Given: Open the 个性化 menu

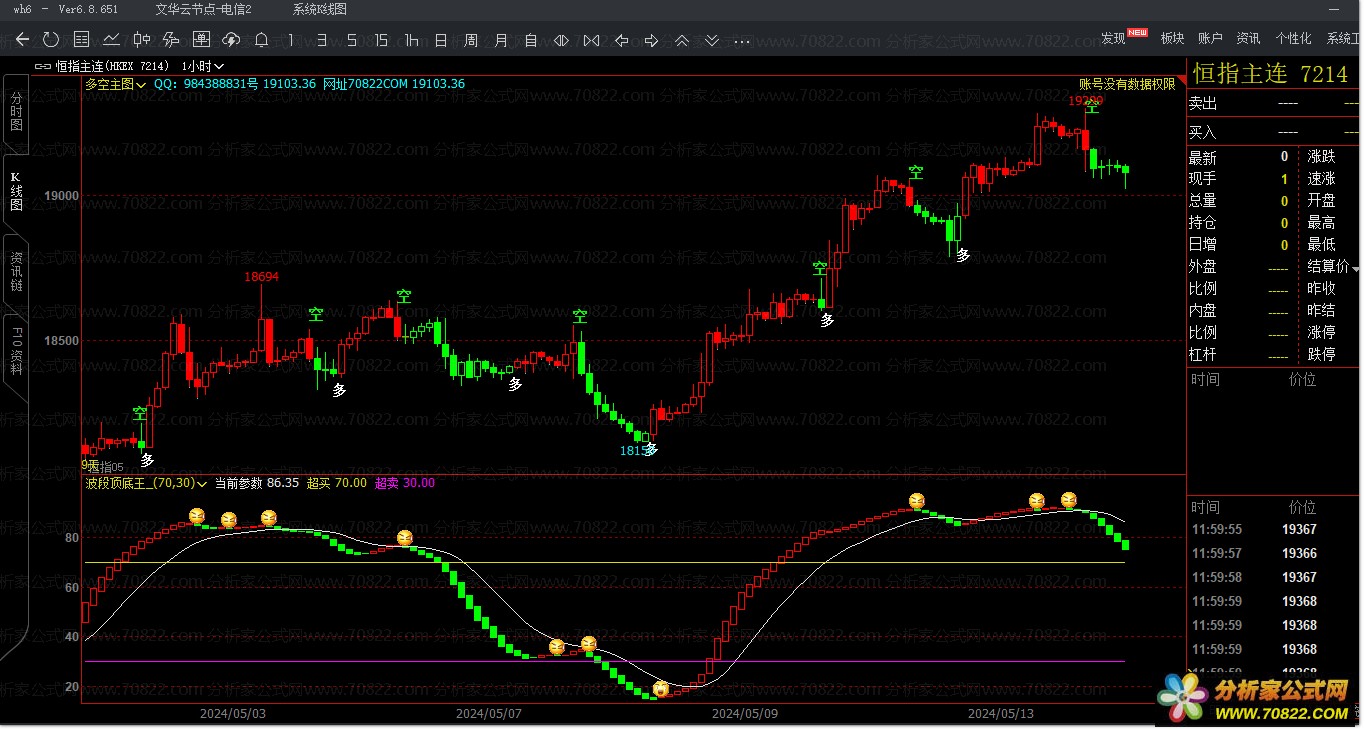Looking at the screenshot, I should pyautogui.click(x=1293, y=38).
